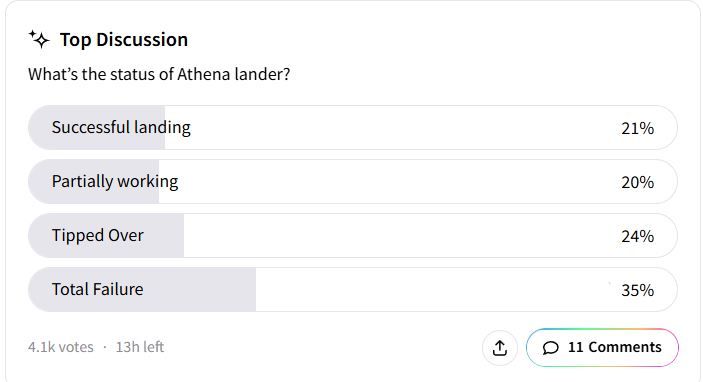The width and height of the screenshot is (703, 382).
Task: Click the Successful landing text label
Action: point(121,128)
